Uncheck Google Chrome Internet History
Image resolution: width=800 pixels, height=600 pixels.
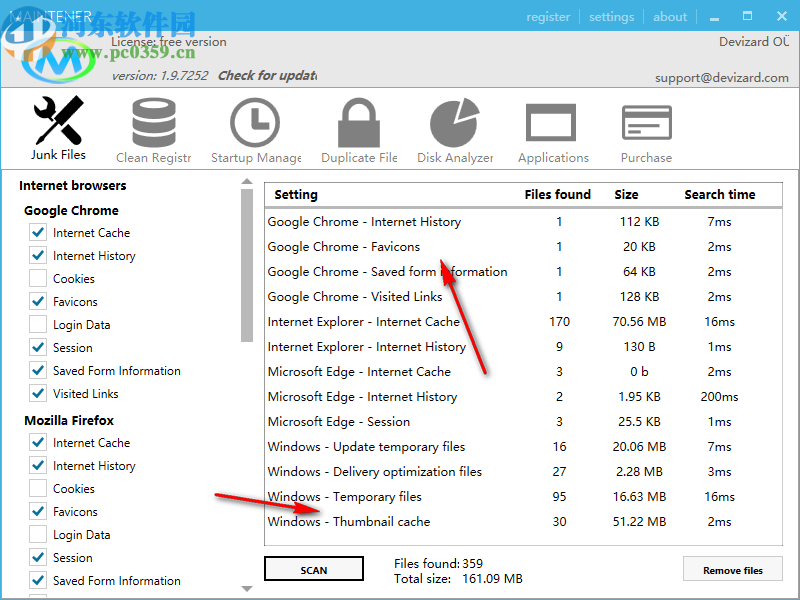pos(38,256)
